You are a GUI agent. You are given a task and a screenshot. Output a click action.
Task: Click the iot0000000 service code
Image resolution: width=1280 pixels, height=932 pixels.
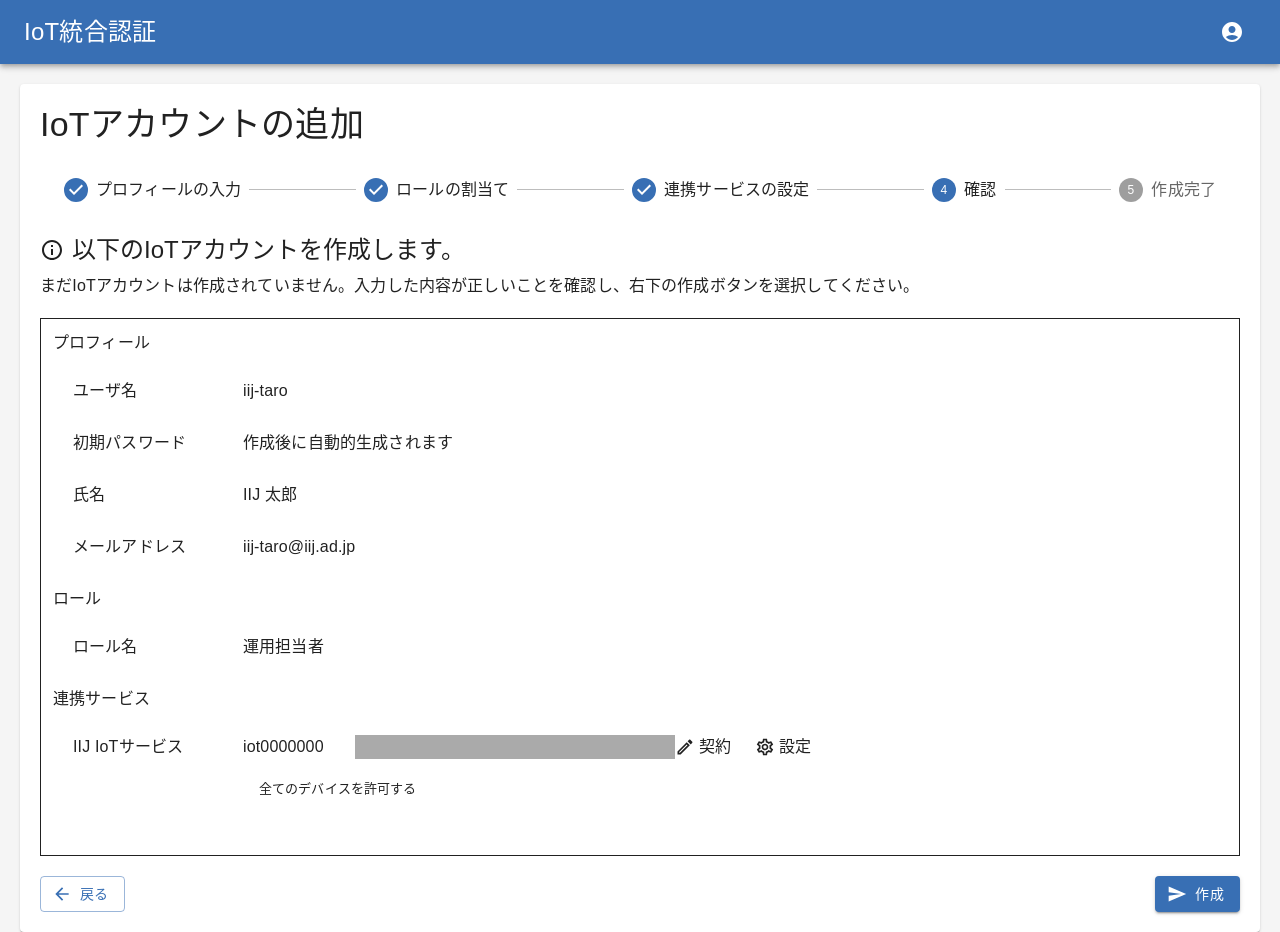coord(283,747)
